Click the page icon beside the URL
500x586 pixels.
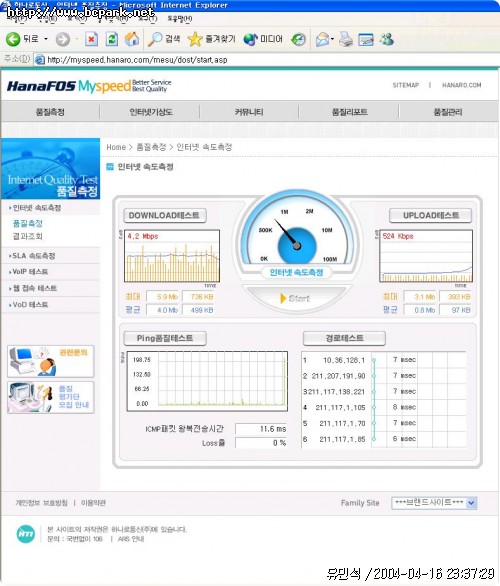click(40, 60)
